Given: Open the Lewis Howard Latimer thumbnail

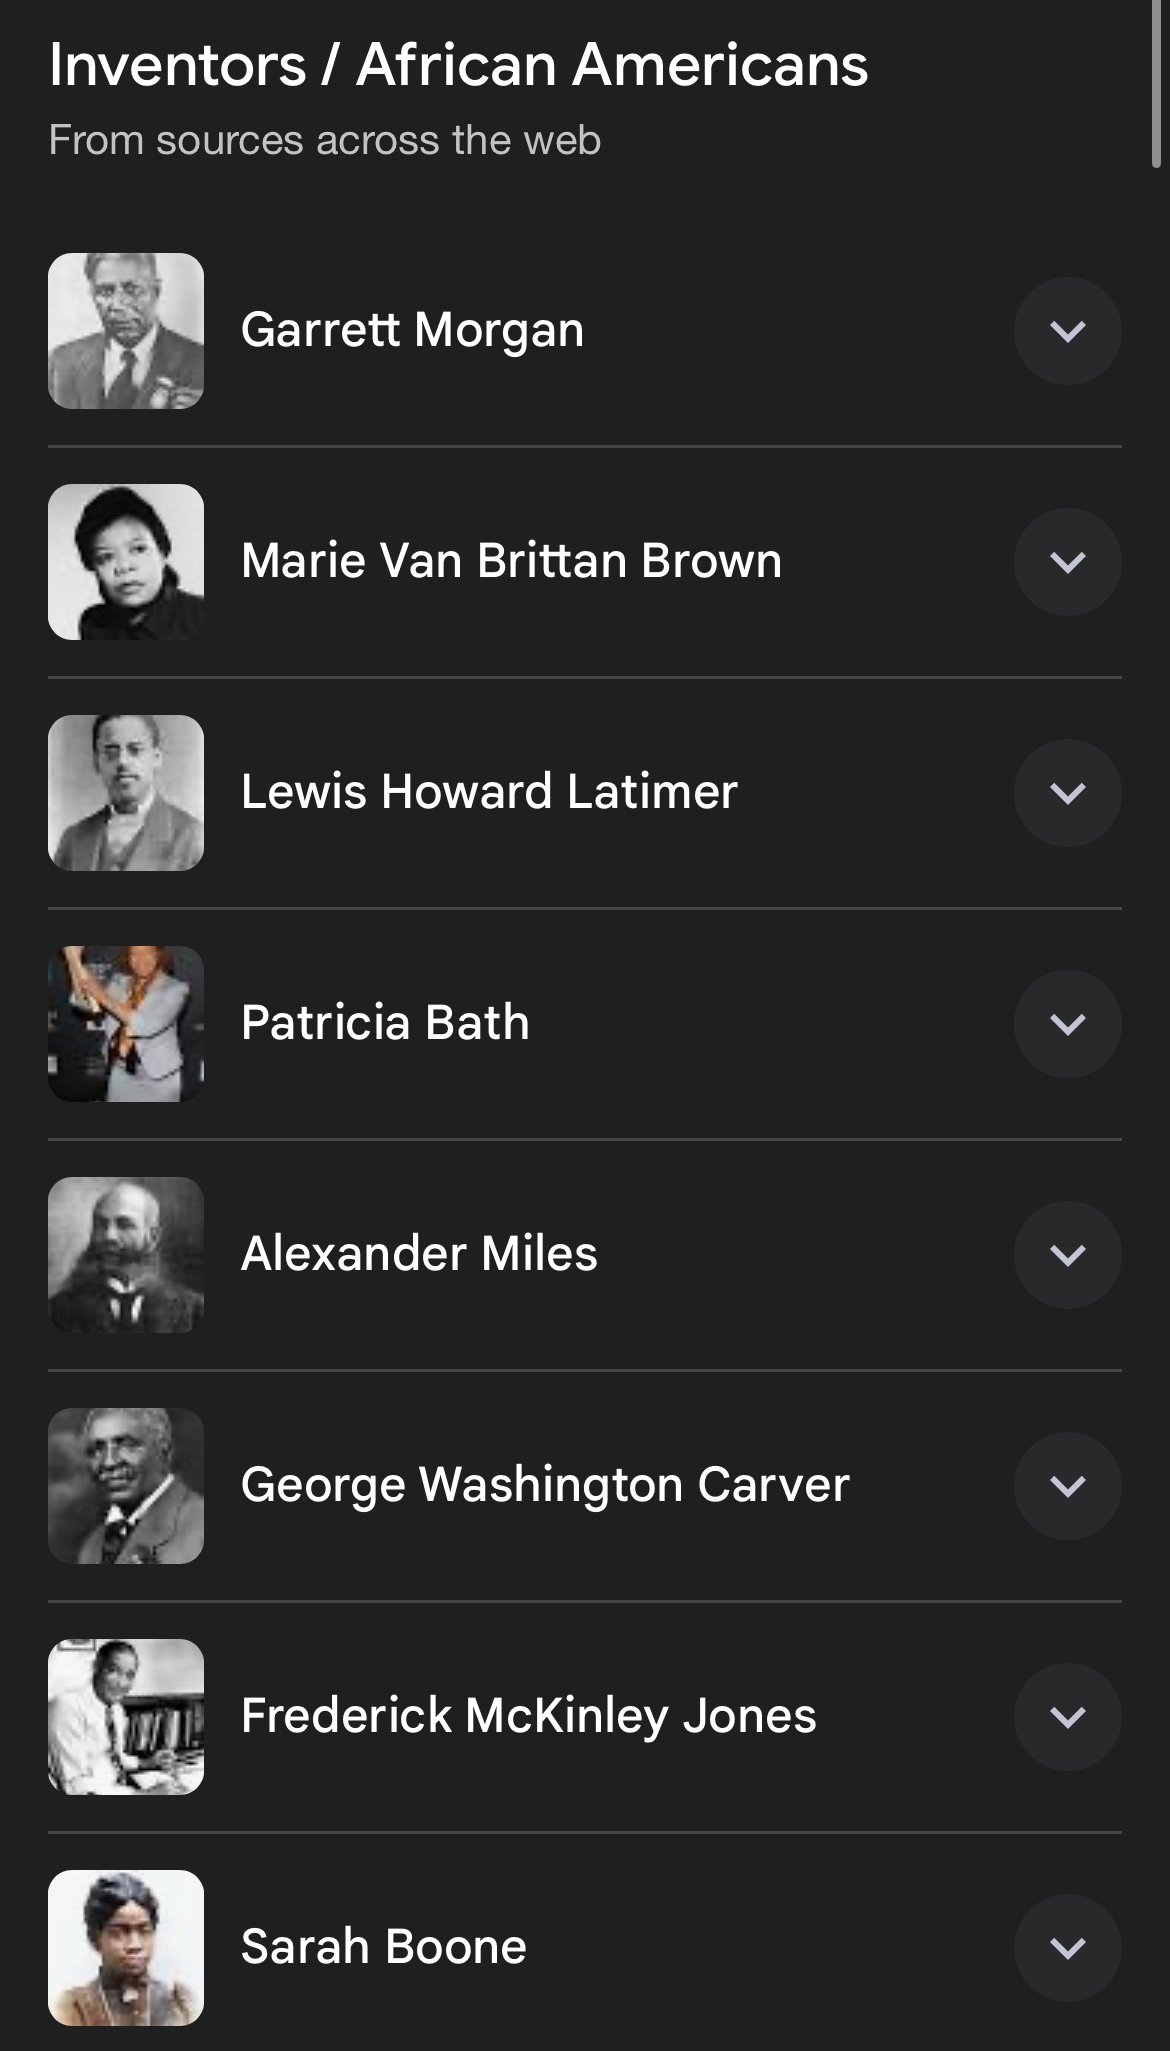Looking at the screenshot, I should pyautogui.click(x=126, y=793).
